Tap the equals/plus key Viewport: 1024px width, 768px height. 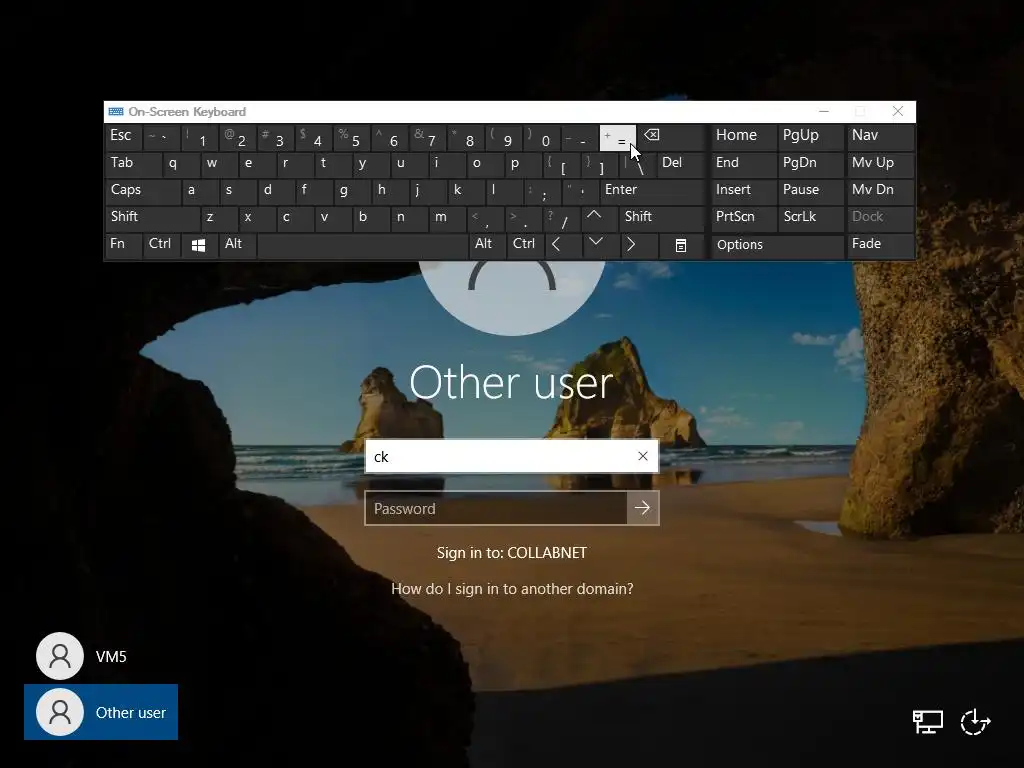click(x=617, y=137)
